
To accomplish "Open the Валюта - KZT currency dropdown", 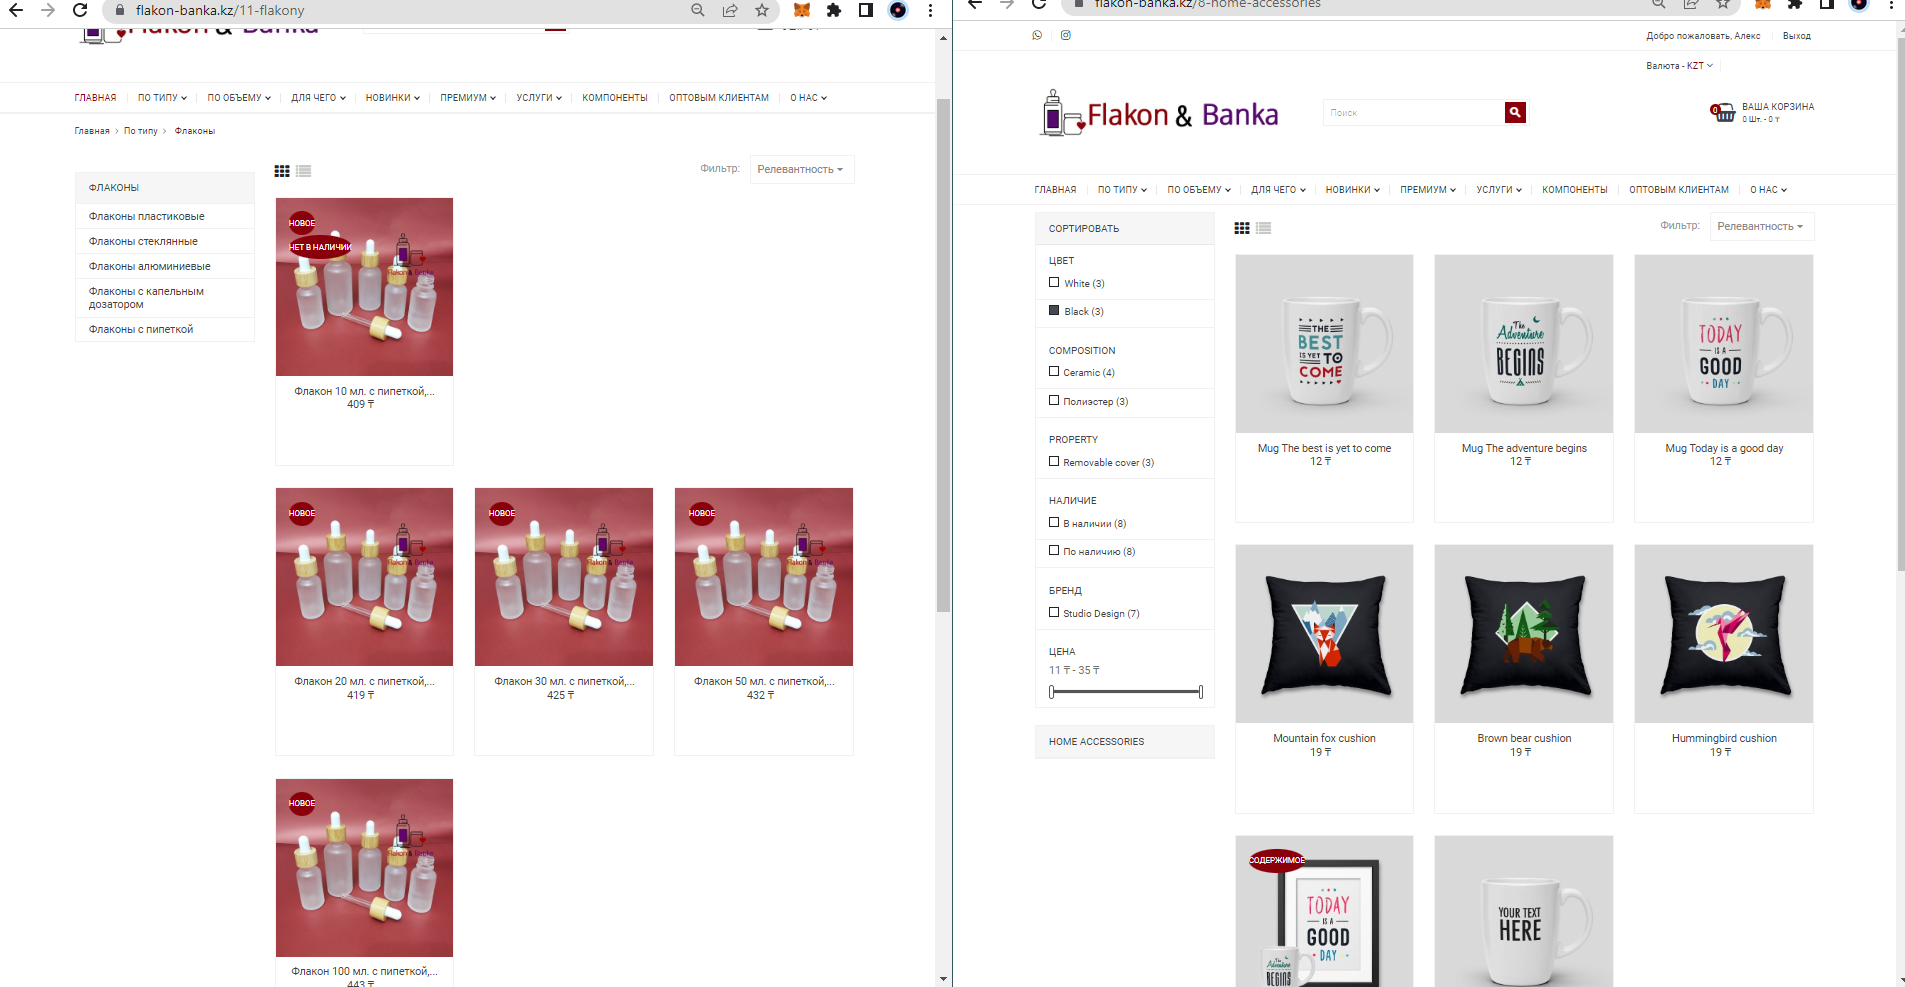I will [x=1679, y=66].
